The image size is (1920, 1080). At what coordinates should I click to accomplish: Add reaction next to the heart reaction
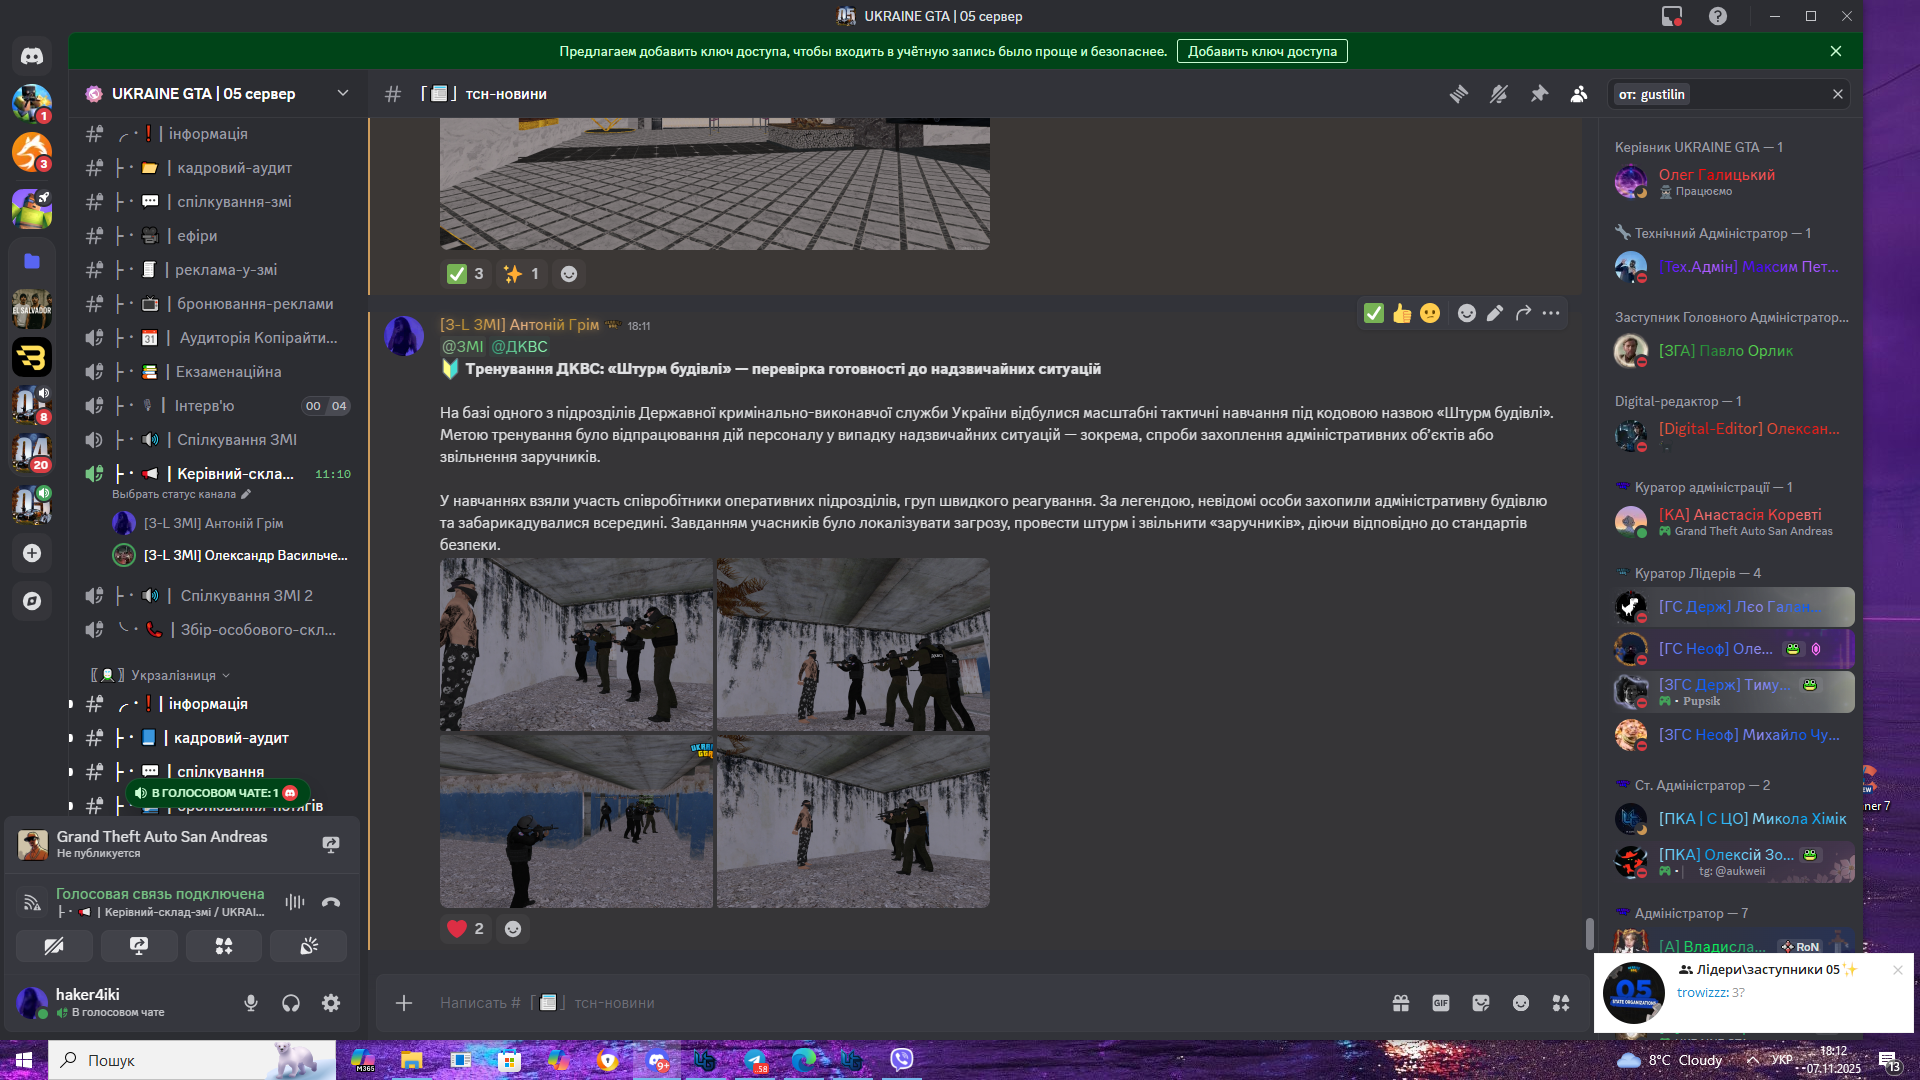click(513, 929)
